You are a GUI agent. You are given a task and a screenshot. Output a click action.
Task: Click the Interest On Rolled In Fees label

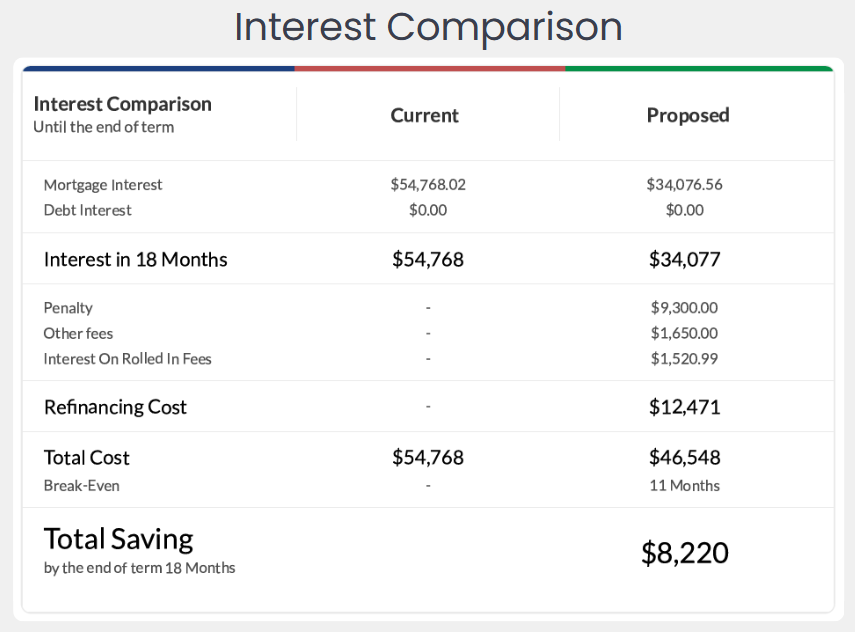click(x=128, y=358)
